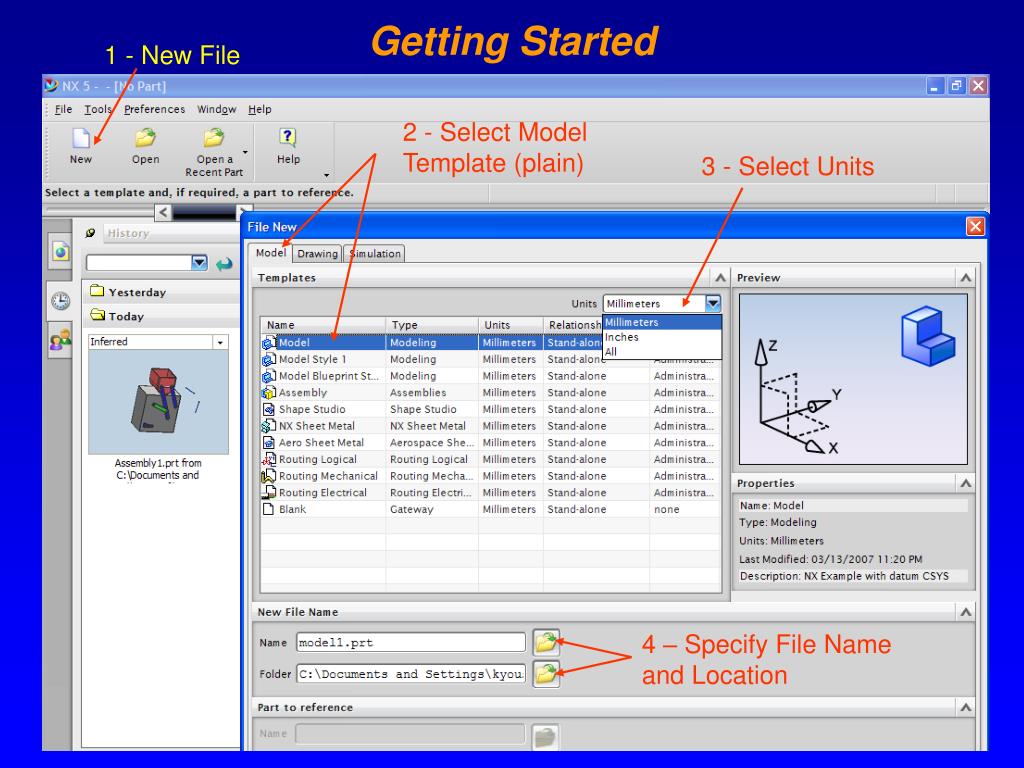Choose Millimeters in the Units list

[662, 323]
